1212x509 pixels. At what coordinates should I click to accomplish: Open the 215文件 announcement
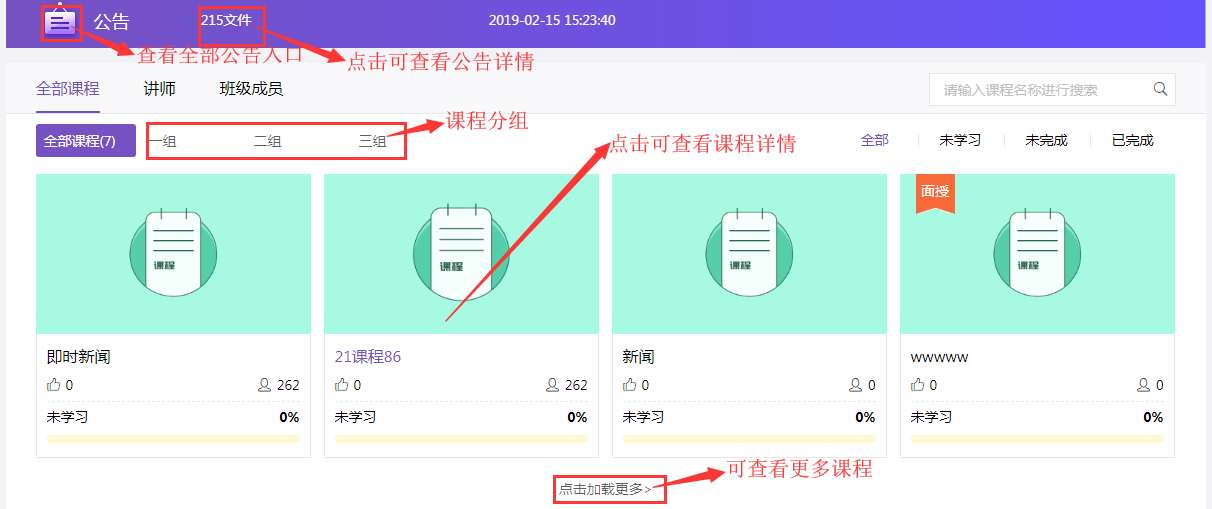pos(226,20)
